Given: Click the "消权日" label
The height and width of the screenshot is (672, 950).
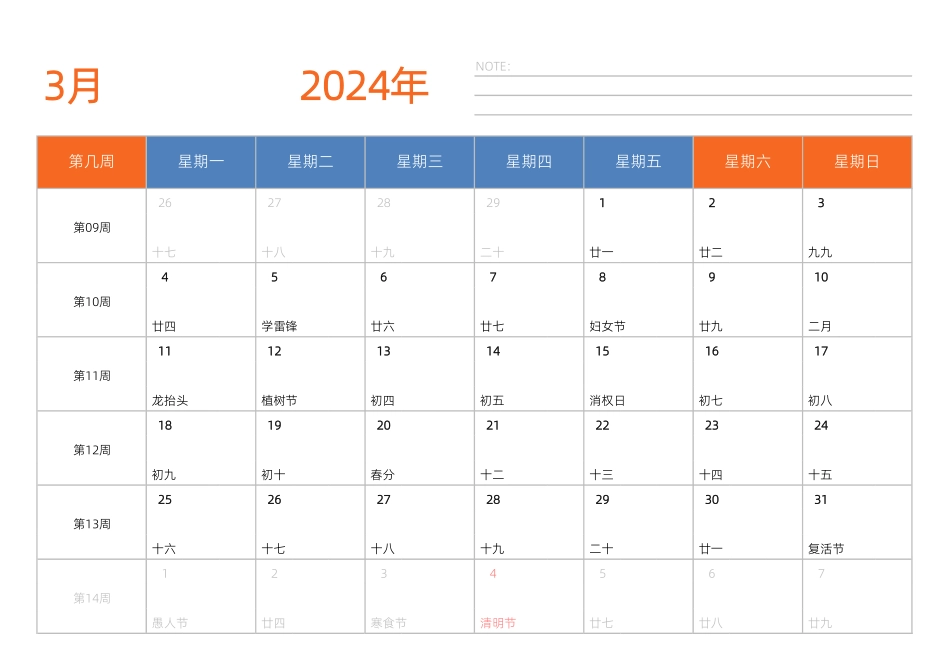Looking at the screenshot, I should tap(607, 401).
